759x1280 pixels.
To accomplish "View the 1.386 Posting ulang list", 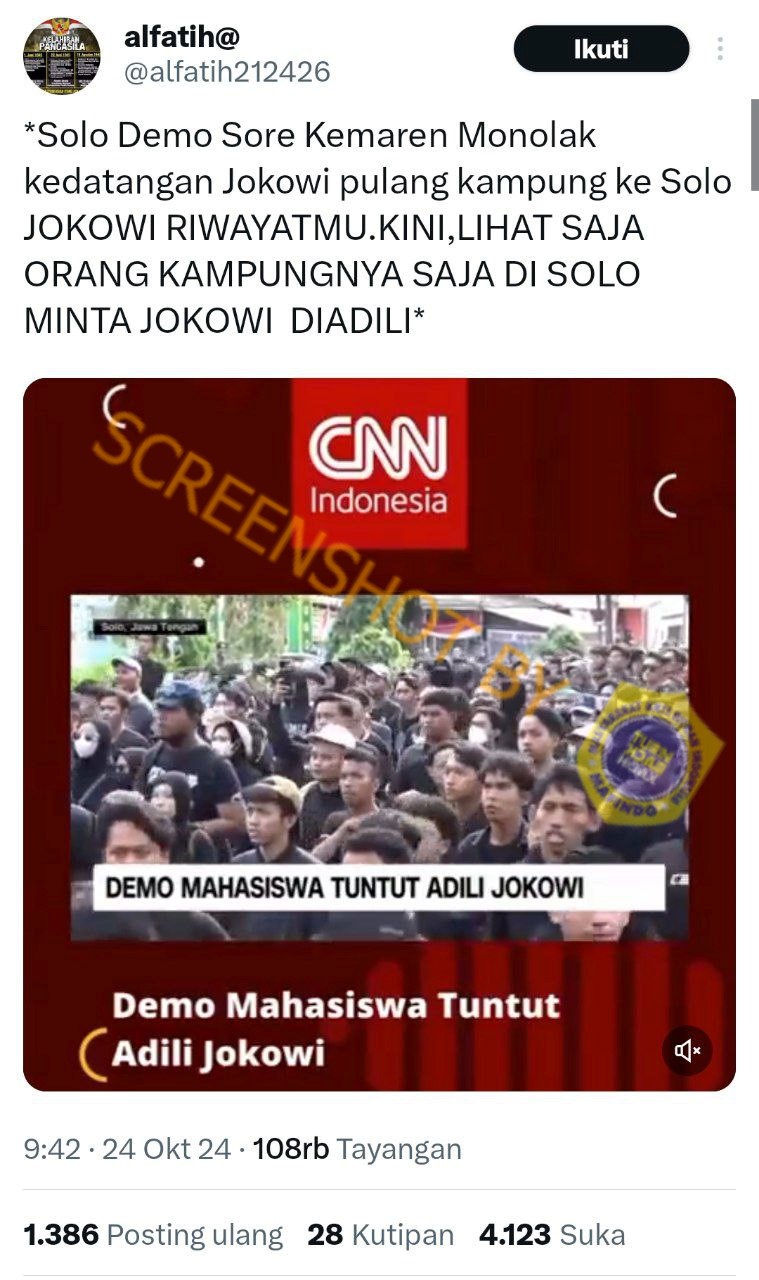I will pyautogui.click(x=153, y=1235).
